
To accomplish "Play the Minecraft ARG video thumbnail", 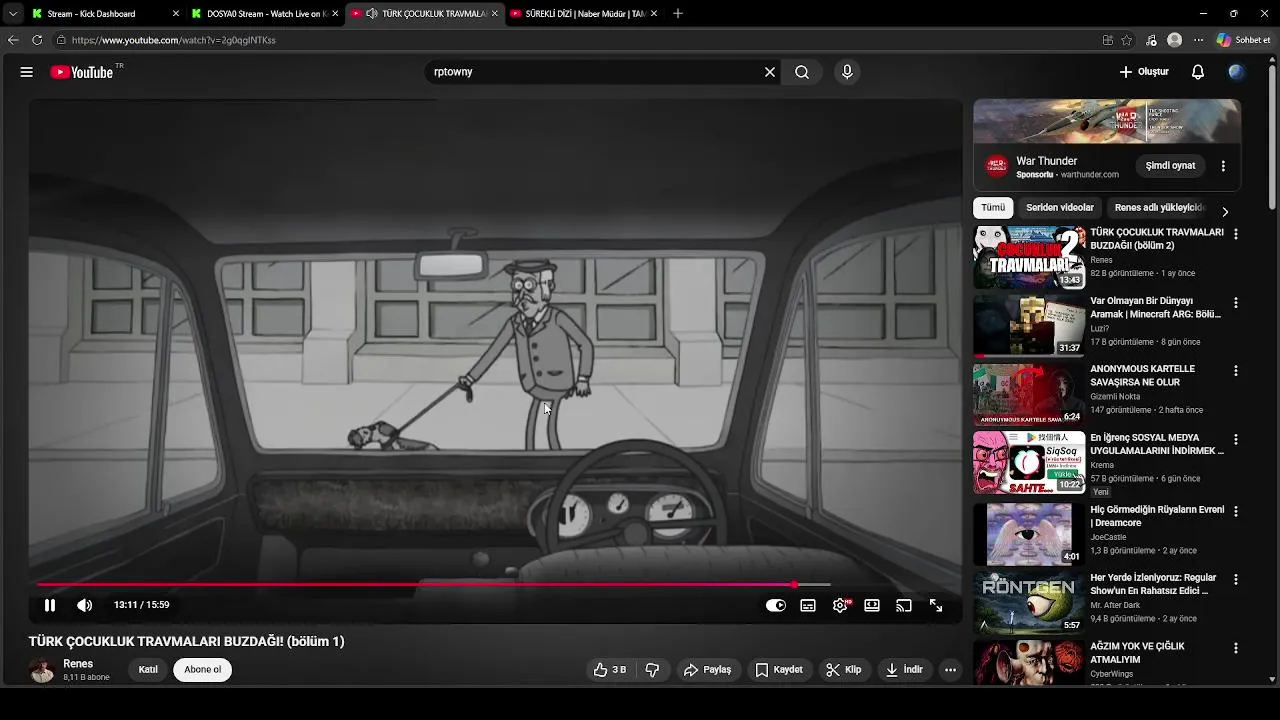I will (1029, 326).
